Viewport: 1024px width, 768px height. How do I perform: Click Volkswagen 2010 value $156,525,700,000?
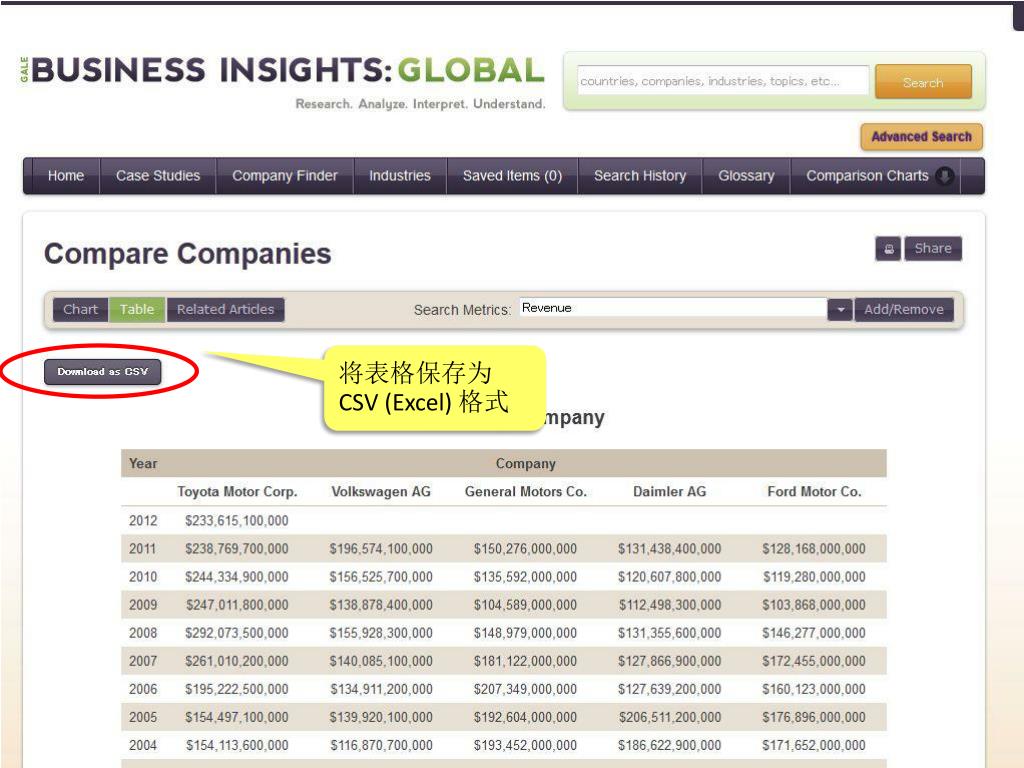(x=381, y=577)
